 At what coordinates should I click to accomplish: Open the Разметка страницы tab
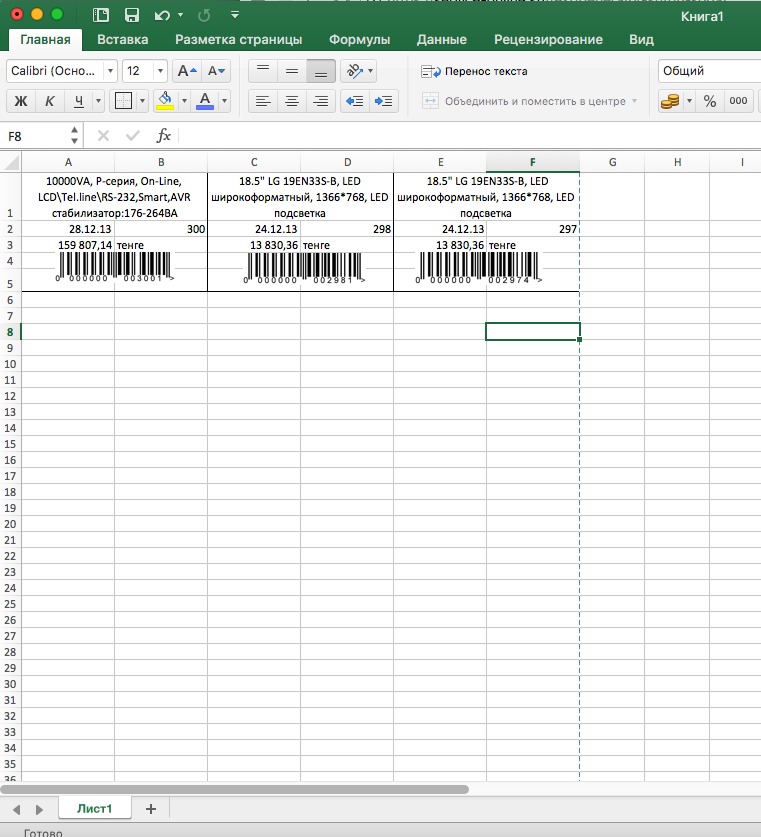238,40
